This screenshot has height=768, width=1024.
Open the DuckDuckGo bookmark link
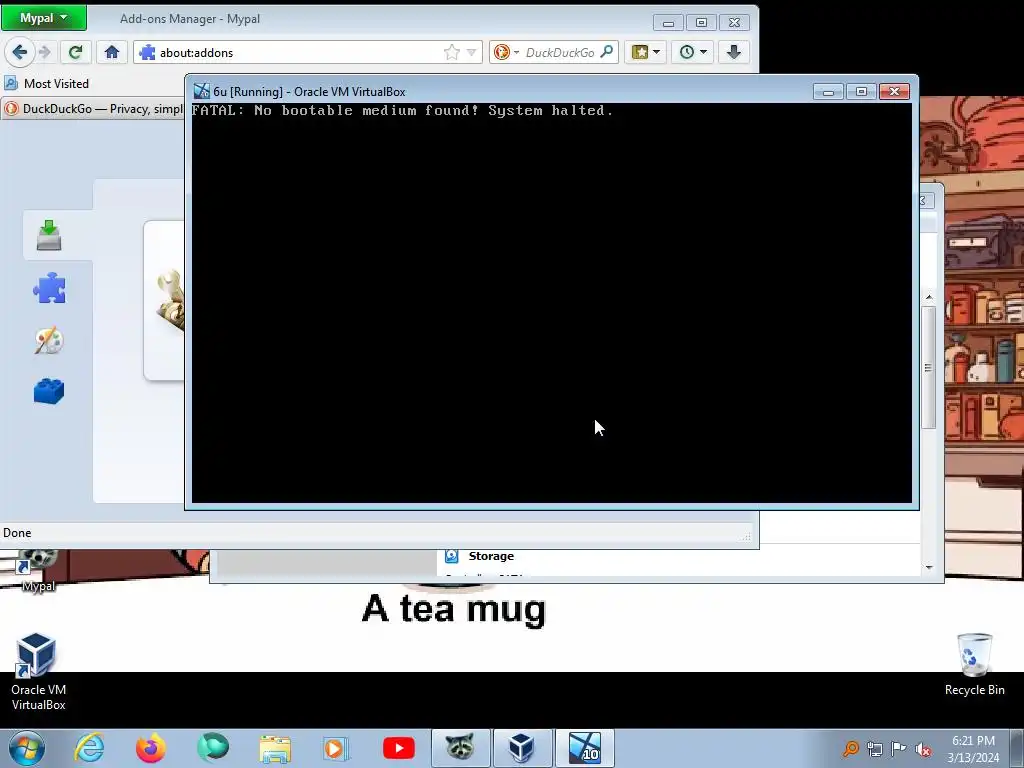pyautogui.click(x=93, y=108)
